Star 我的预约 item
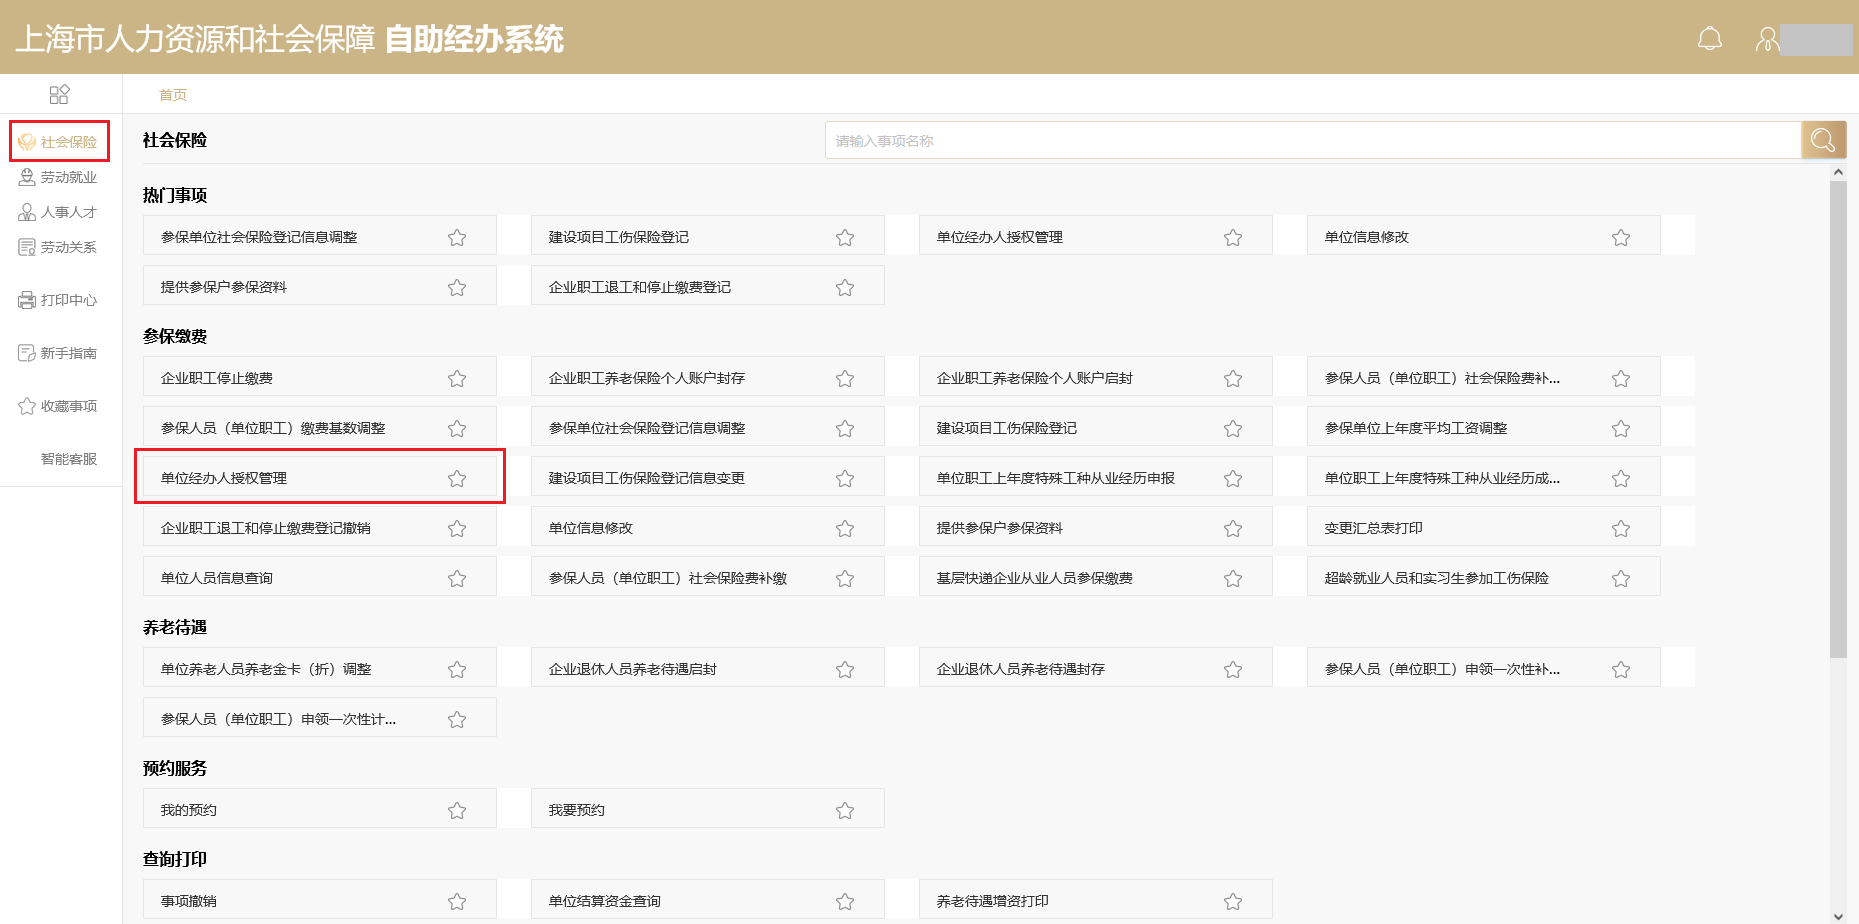The height and width of the screenshot is (924, 1859). click(x=457, y=810)
